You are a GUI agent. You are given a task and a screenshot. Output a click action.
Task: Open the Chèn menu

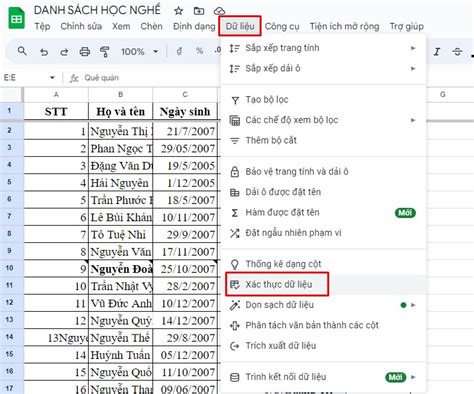[x=151, y=26]
